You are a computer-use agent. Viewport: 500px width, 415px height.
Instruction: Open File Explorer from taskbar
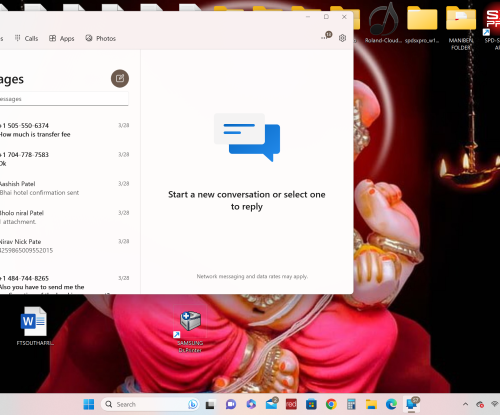click(x=371, y=404)
